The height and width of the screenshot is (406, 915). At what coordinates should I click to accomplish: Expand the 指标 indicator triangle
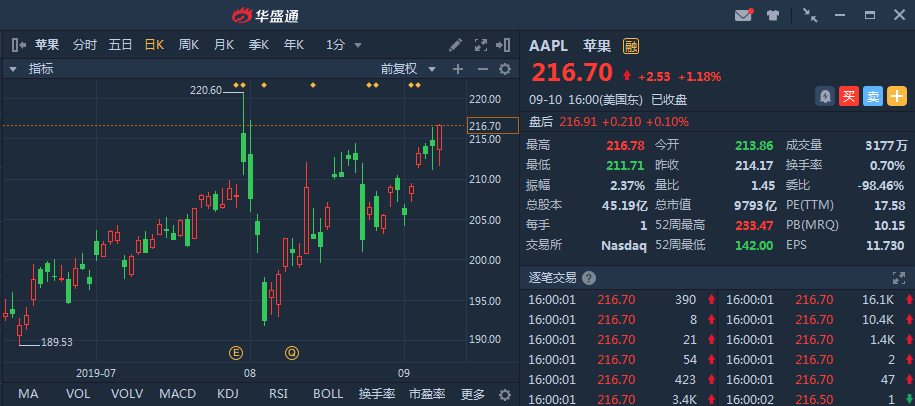[x=12, y=69]
